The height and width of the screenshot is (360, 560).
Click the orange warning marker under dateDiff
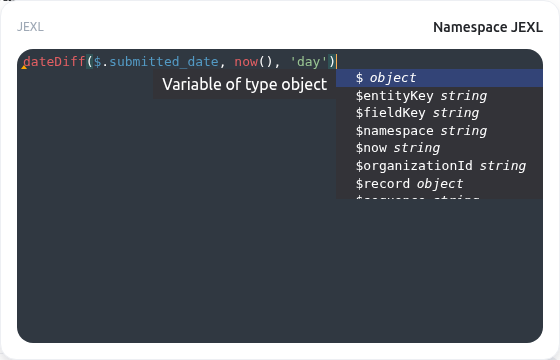coord(24,67)
